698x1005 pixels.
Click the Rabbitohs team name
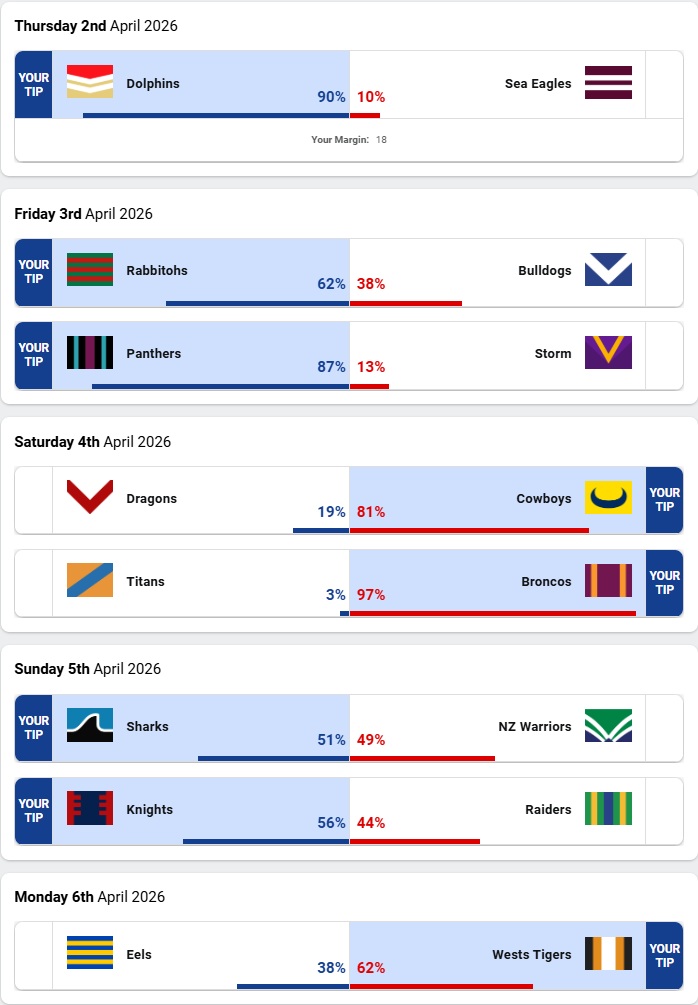tap(157, 270)
